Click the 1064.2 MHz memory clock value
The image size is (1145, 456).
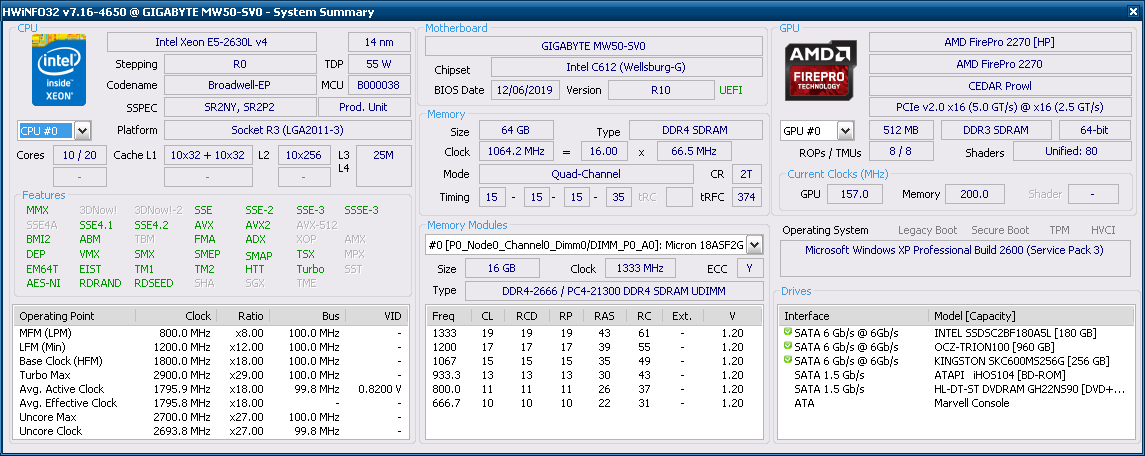(516, 152)
